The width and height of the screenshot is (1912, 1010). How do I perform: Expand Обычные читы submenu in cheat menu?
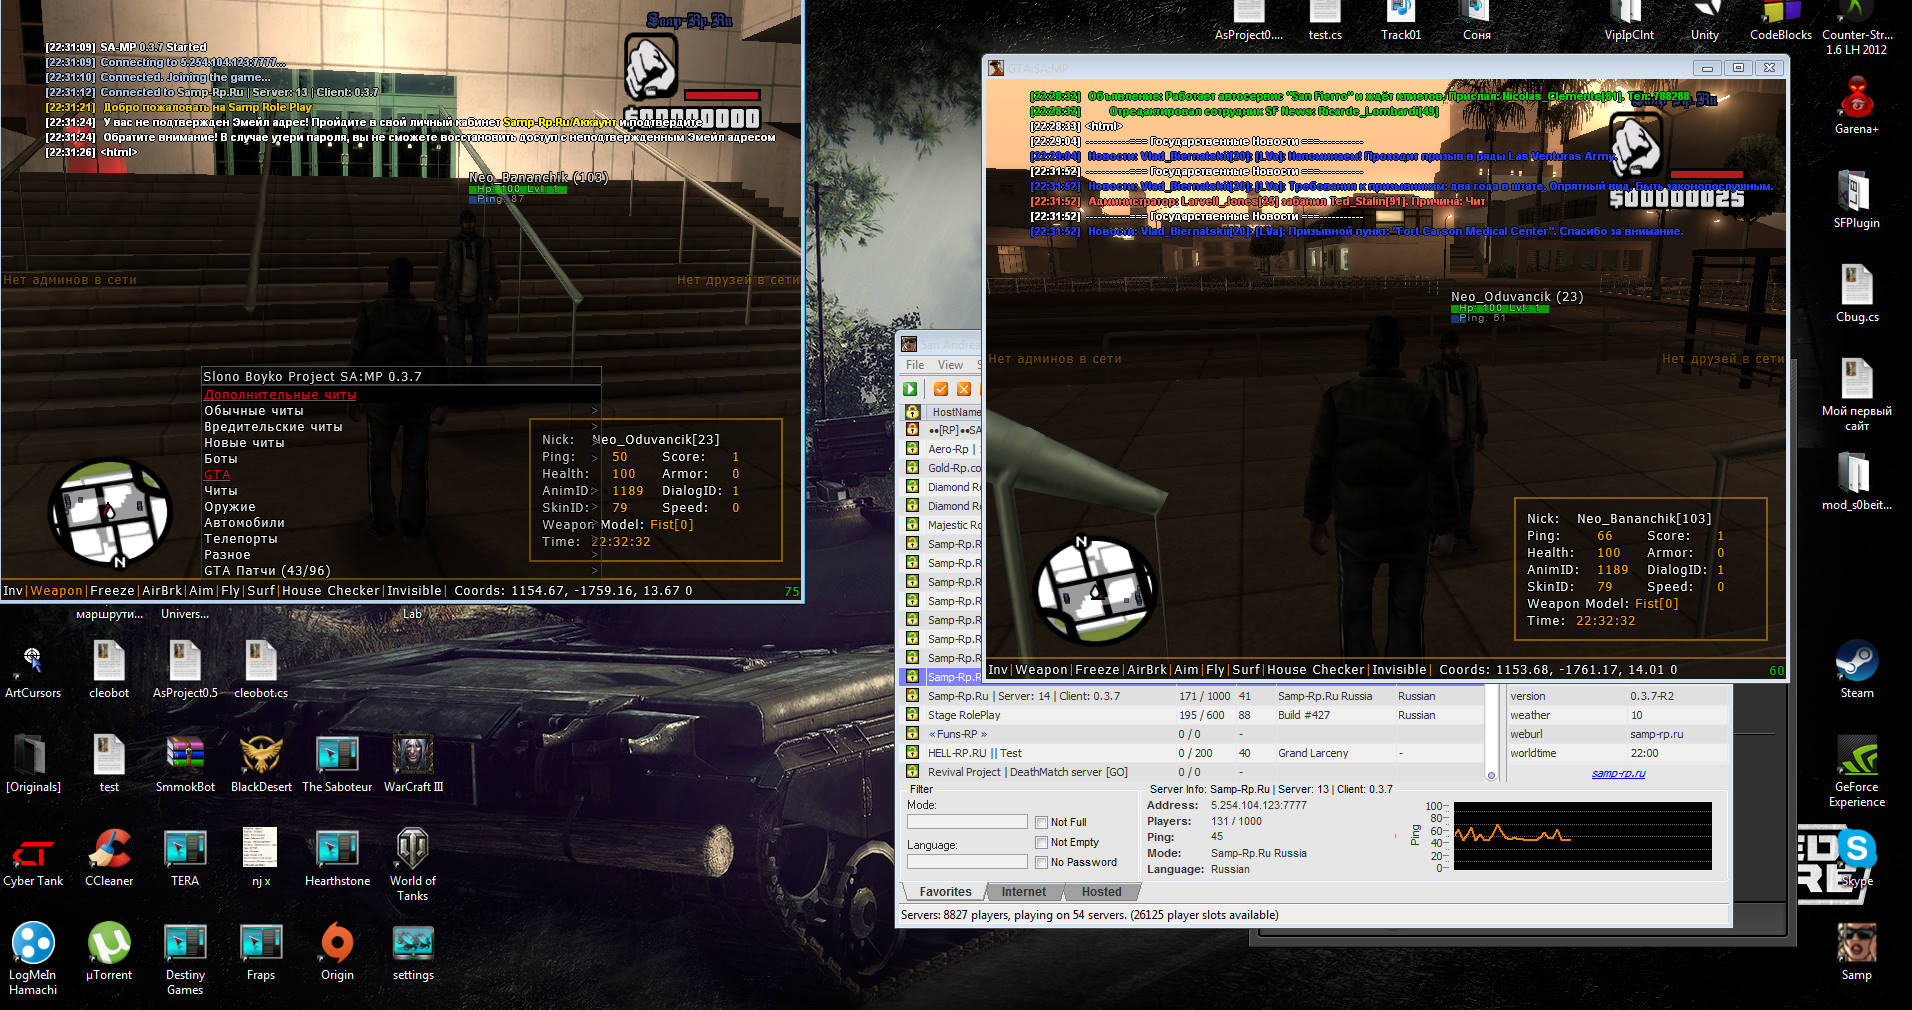401,411
